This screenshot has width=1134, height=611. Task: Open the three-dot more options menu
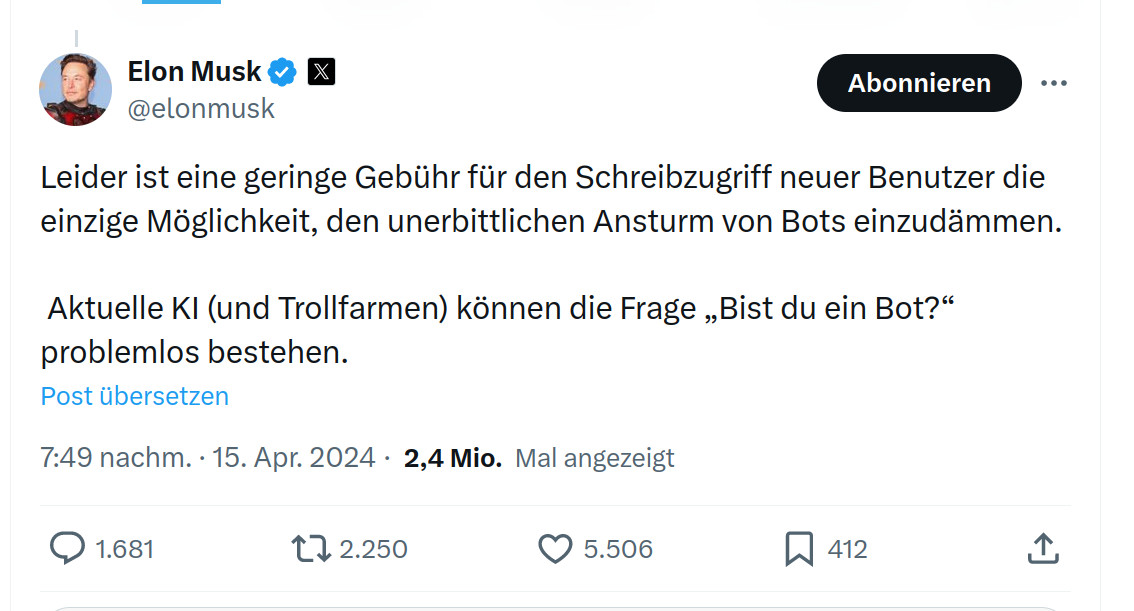tap(1055, 84)
